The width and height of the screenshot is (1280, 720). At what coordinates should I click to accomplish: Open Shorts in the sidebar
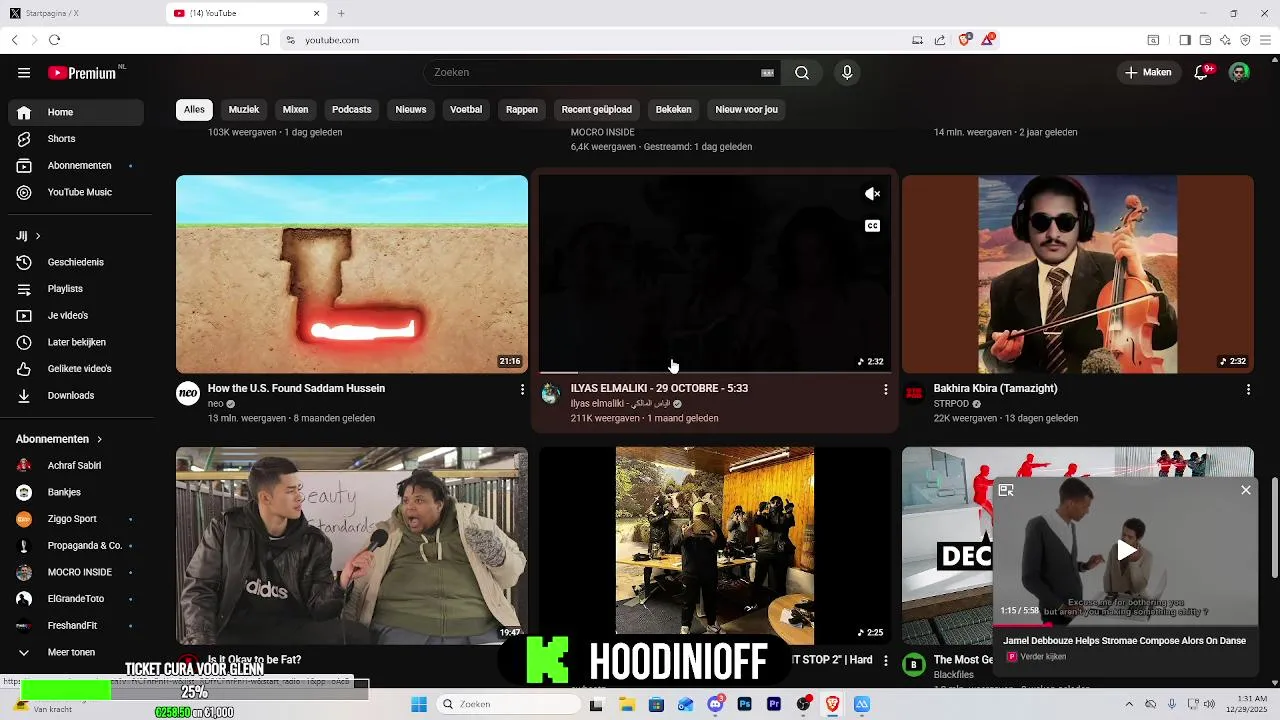click(76, 139)
